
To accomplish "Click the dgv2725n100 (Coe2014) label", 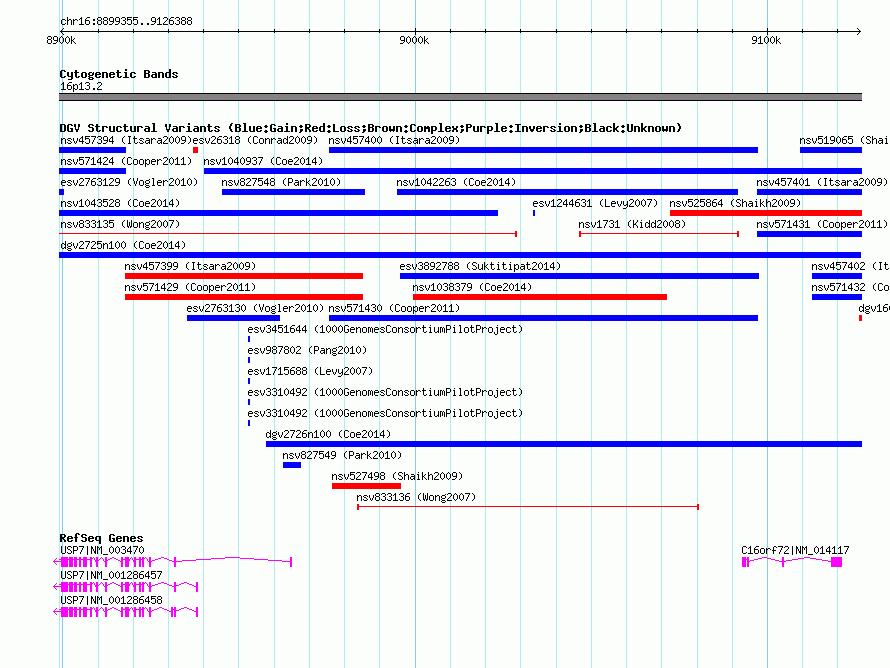I will tap(123, 245).
